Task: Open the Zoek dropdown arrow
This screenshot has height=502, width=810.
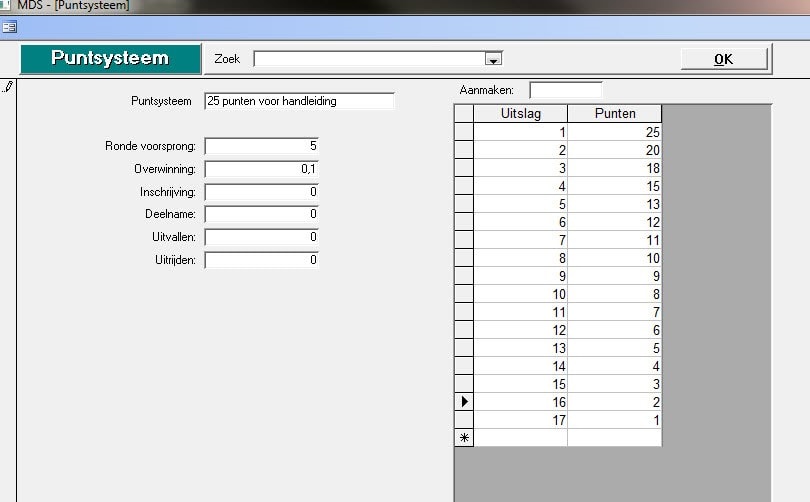Action: [x=493, y=59]
